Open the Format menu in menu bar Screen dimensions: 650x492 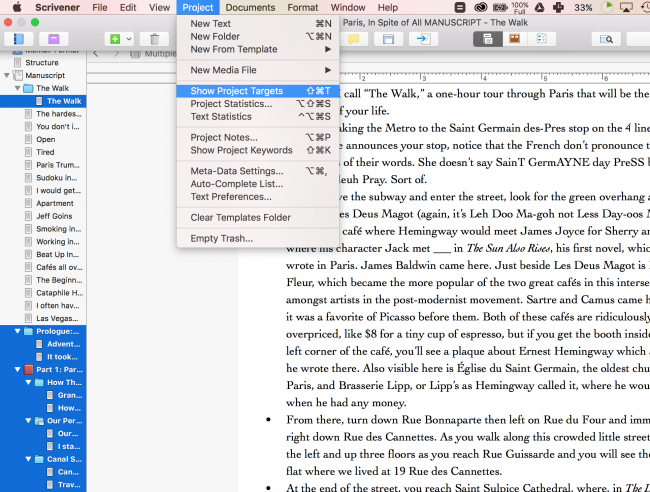tap(303, 7)
